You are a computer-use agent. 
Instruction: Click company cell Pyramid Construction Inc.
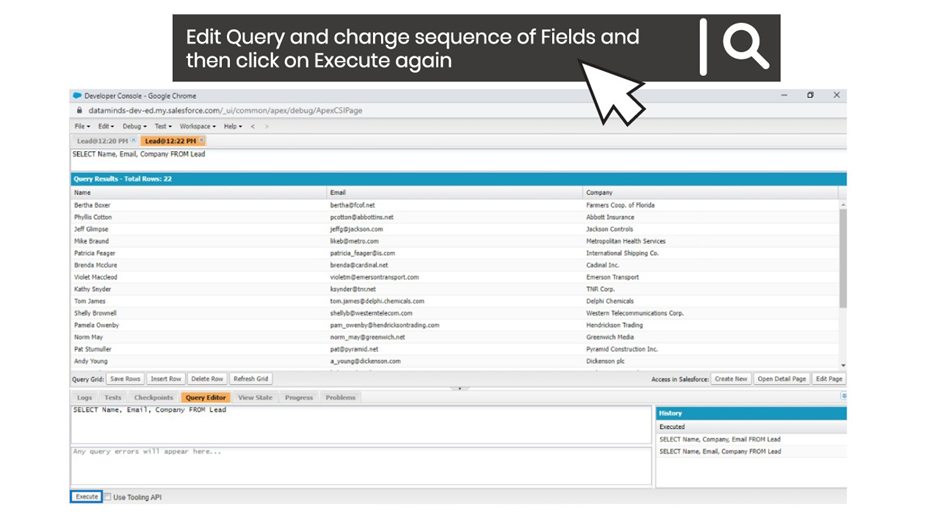[x=710, y=349]
